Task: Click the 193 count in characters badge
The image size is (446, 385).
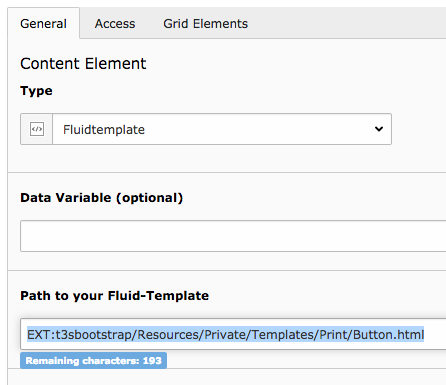Action: 152,361
